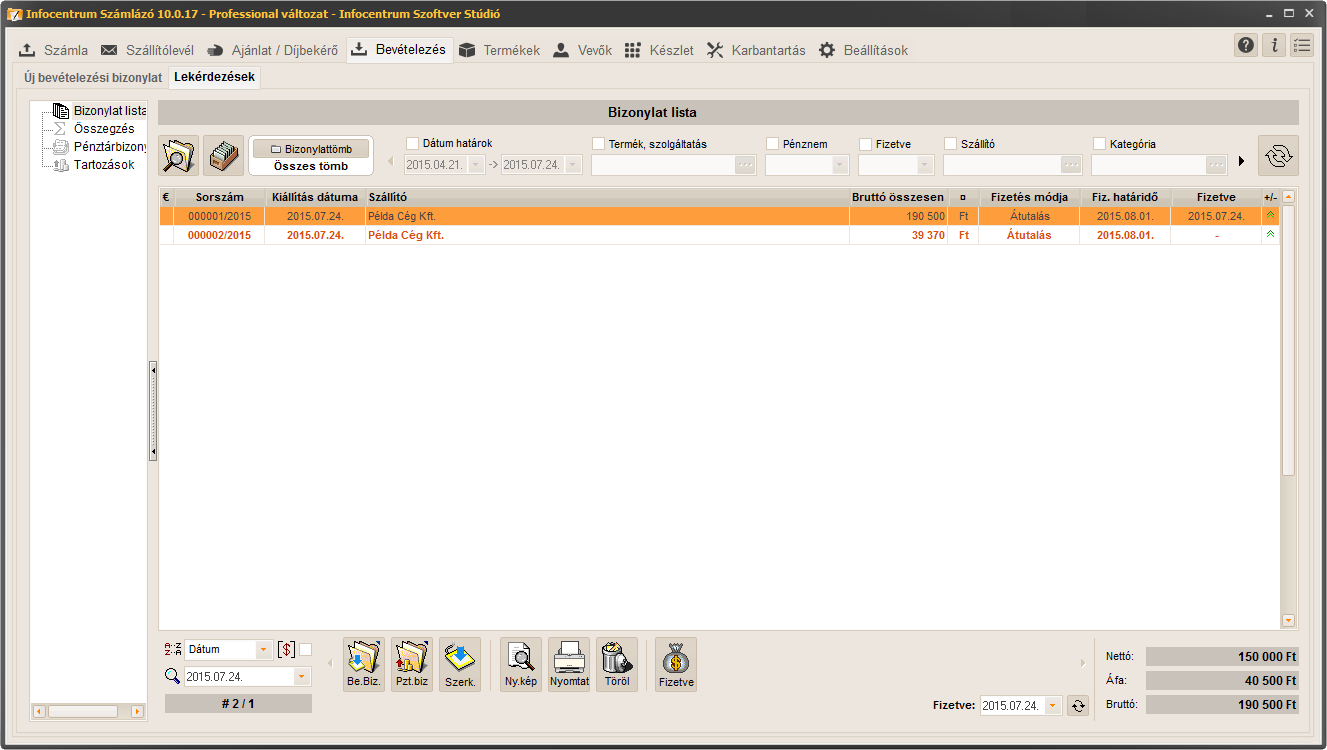Enable the Fizetve filter checkbox
Image resolution: width=1327 pixels, height=750 pixels.
865,144
